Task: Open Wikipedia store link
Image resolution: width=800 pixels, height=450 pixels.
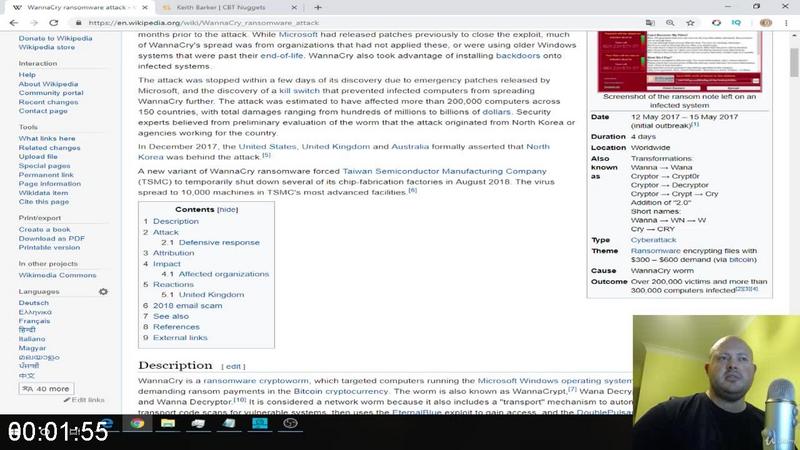Action: coord(46,47)
